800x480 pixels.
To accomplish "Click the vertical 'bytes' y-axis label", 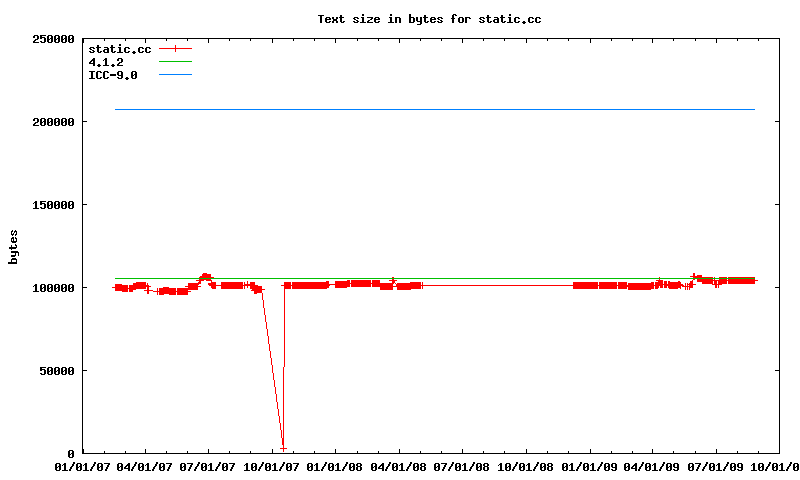I will coord(13,246).
